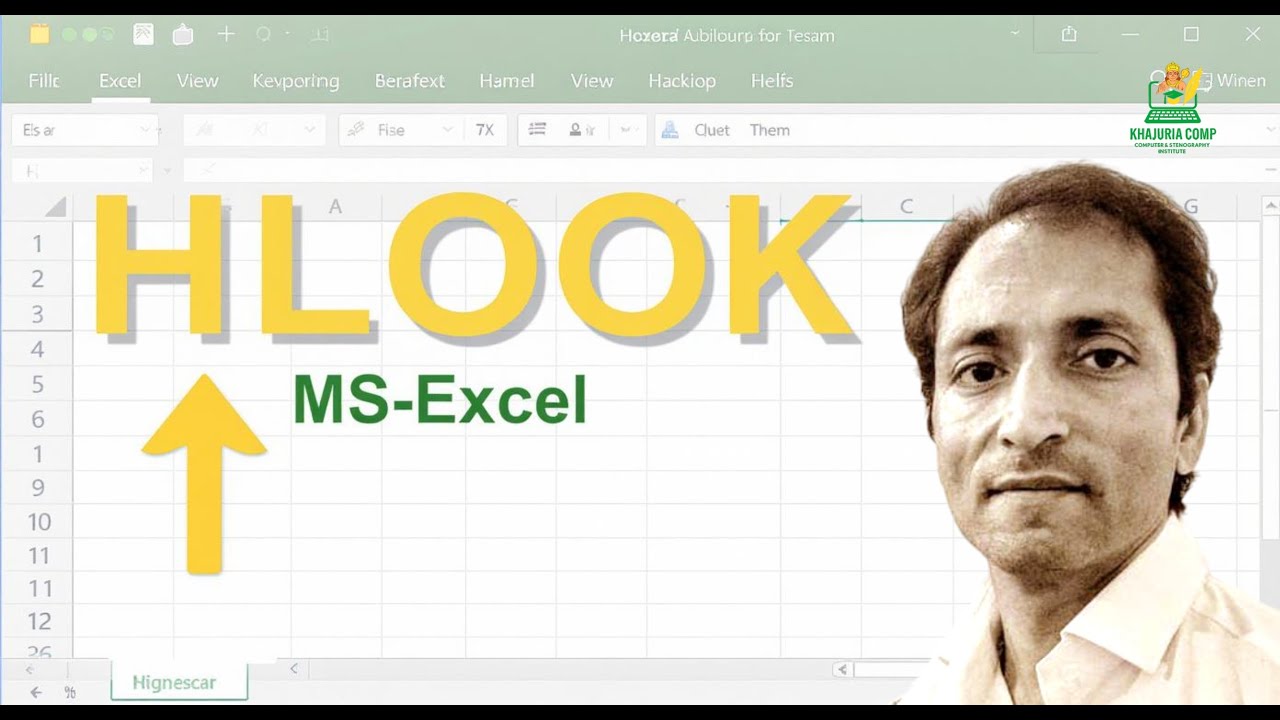Click the percent icon in status bar
Screen dimensions: 1280x720
(70, 692)
